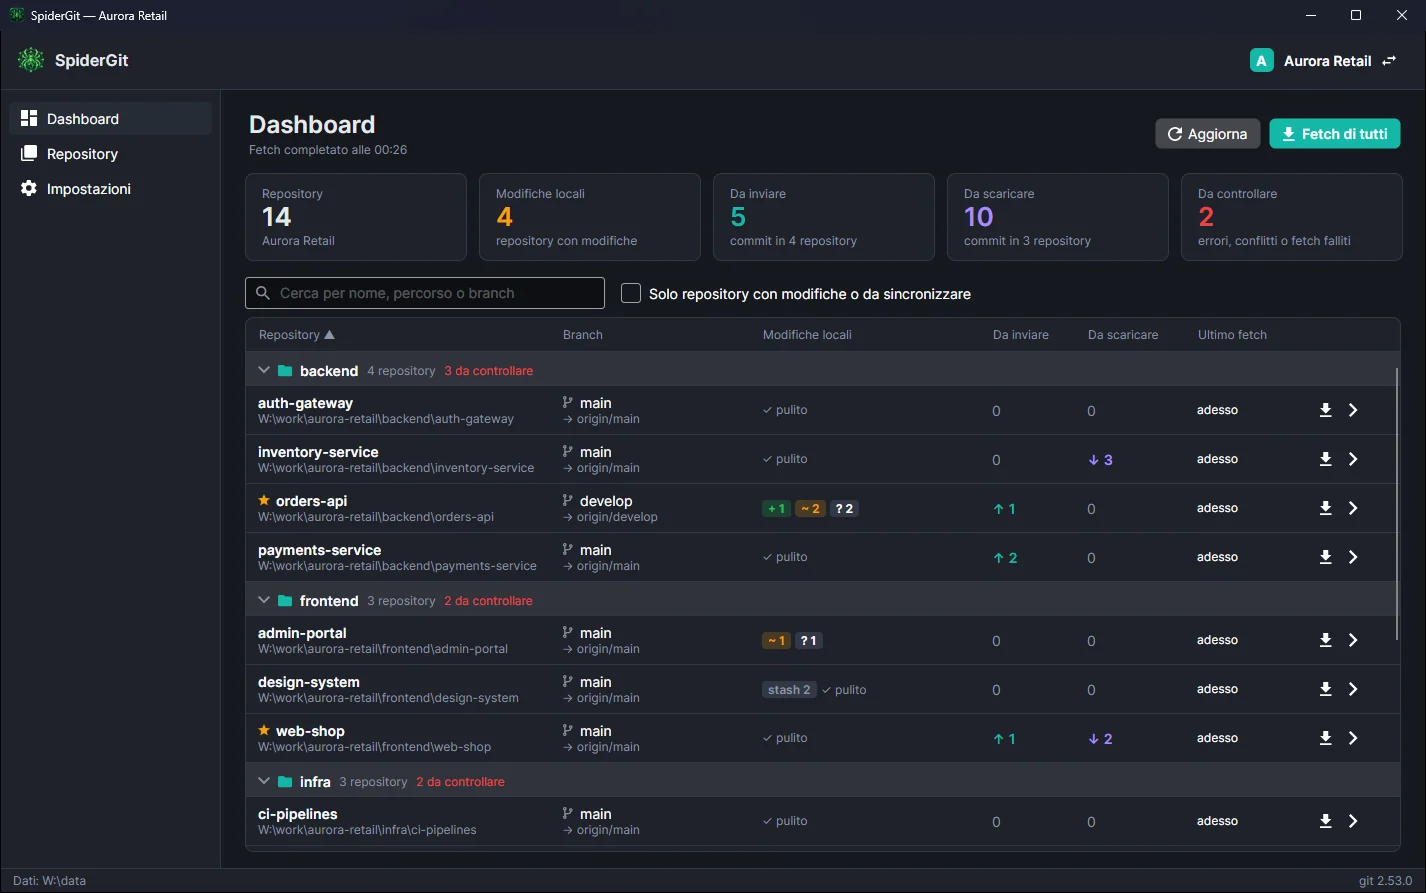Click the fetch icon for web-shop

tap(1325, 738)
